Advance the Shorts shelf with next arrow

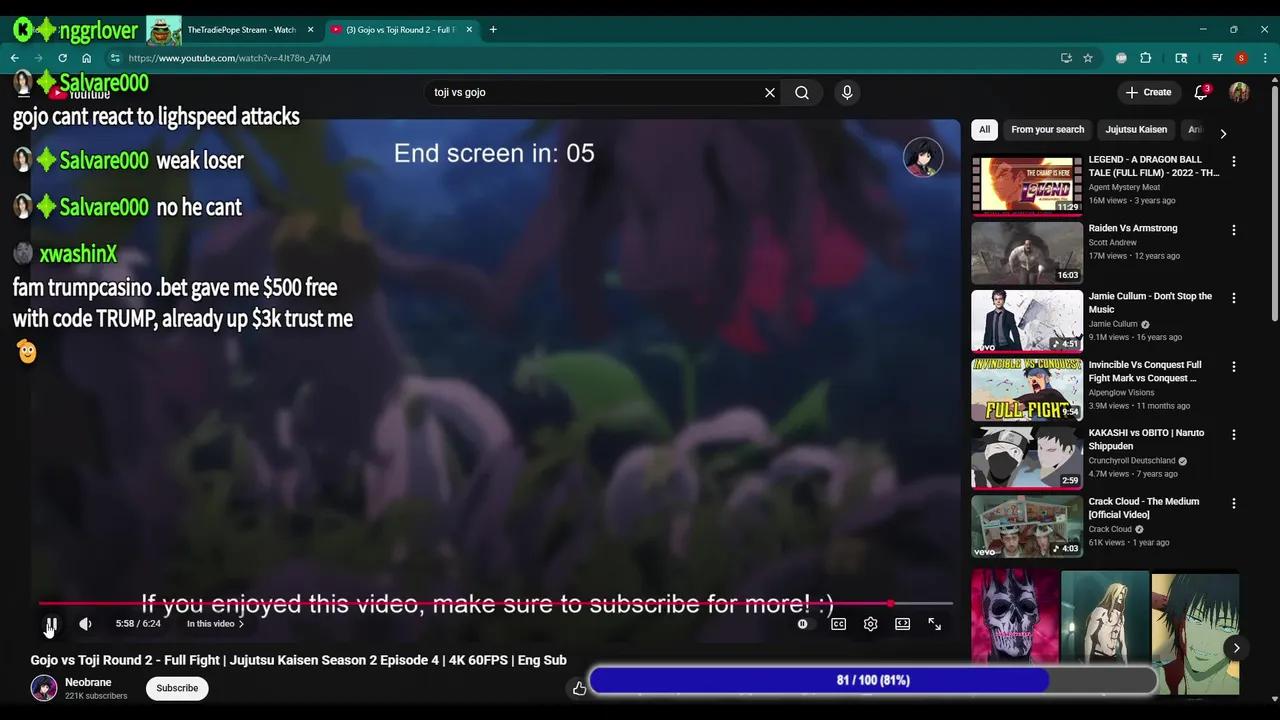coord(1236,648)
